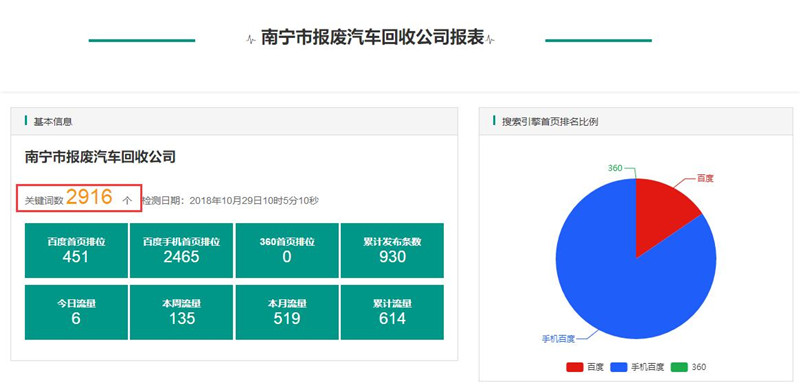Click the pulse icon right of the title
Viewport: 800px width, 389px height.
490,39
